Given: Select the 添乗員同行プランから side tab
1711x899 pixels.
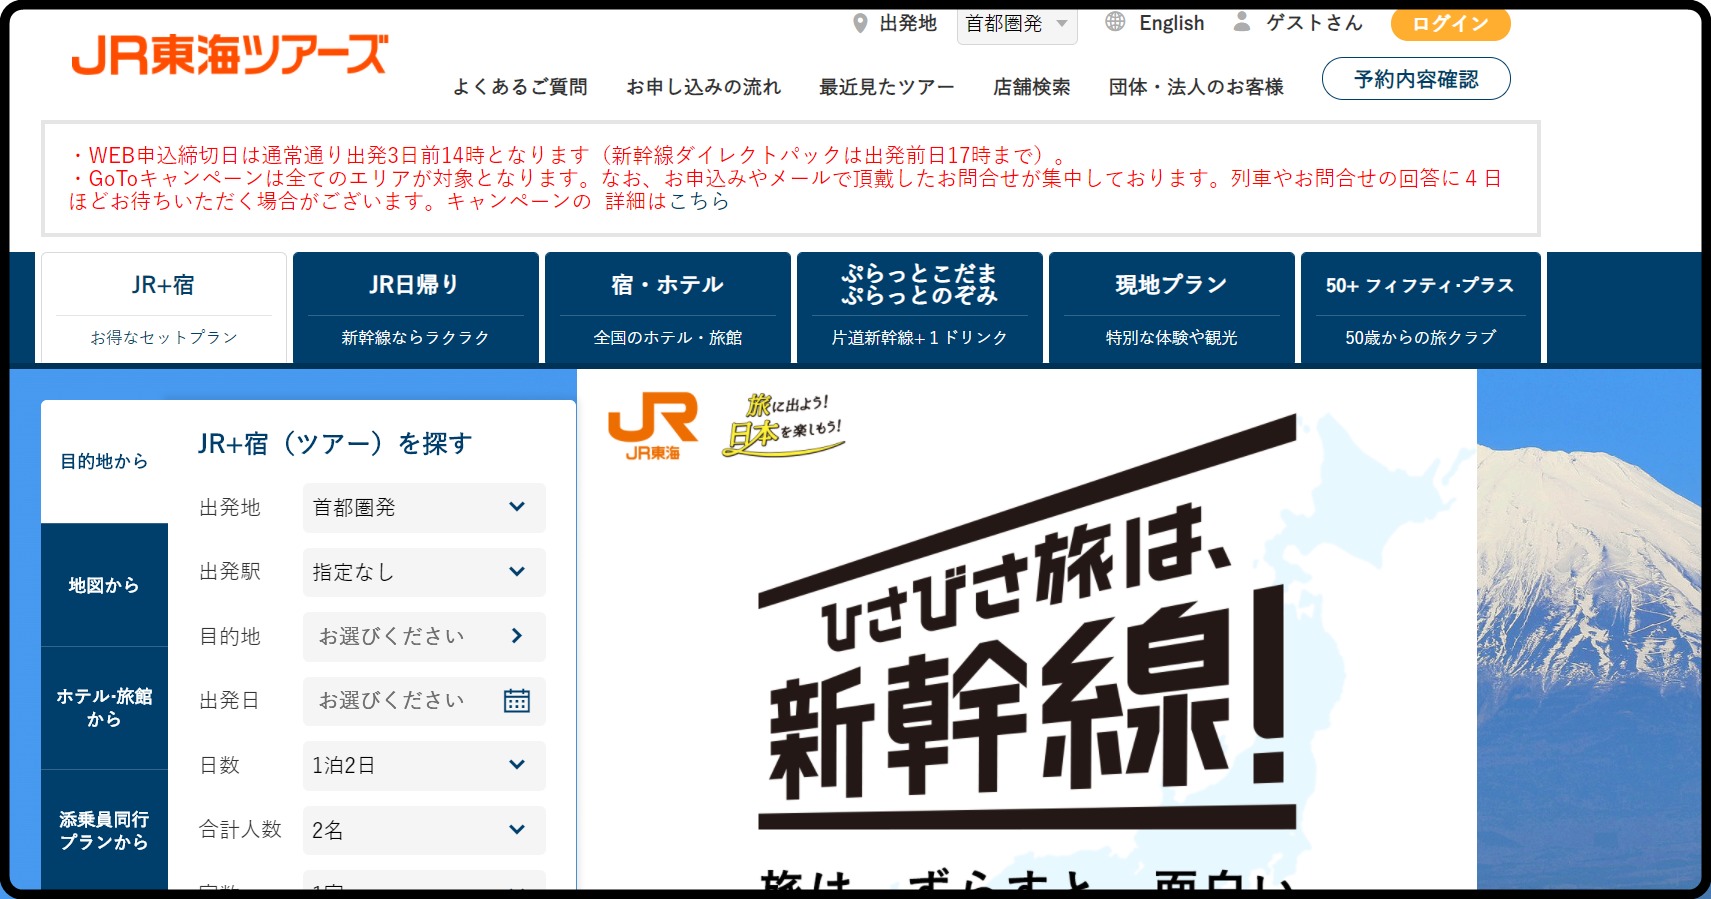Looking at the screenshot, I should (104, 830).
